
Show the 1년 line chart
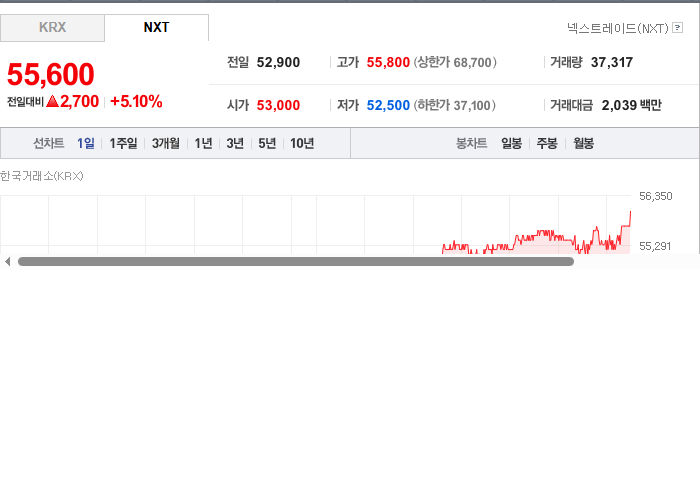tap(203, 143)
